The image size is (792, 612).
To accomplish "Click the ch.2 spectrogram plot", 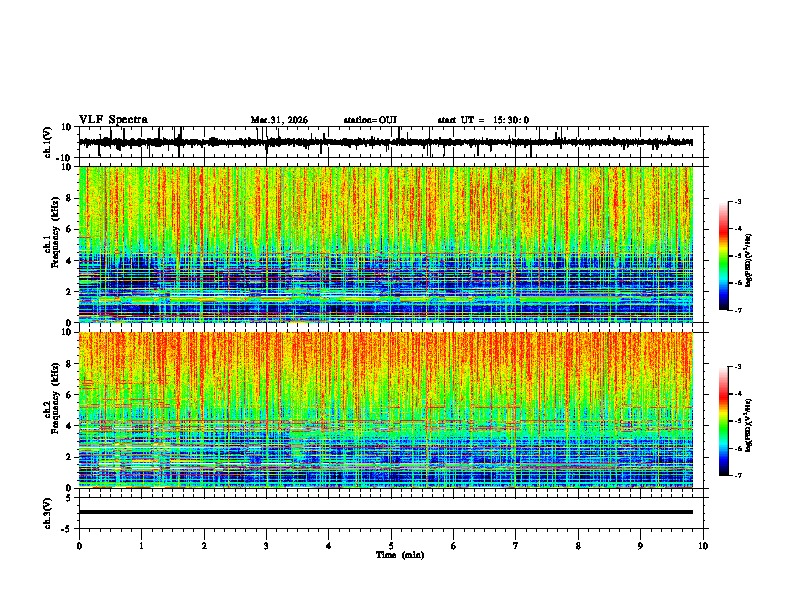I will coord(386,410).
